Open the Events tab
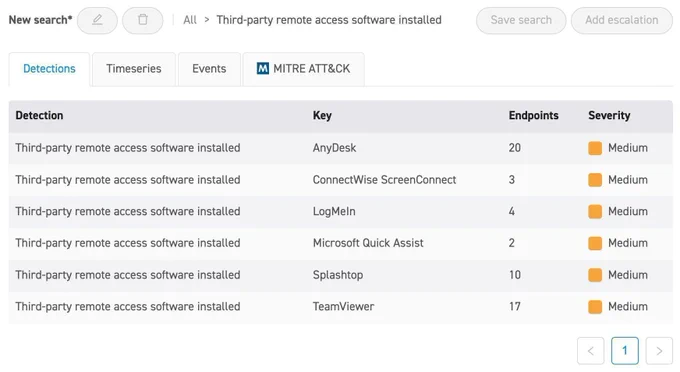 point(209,69)
